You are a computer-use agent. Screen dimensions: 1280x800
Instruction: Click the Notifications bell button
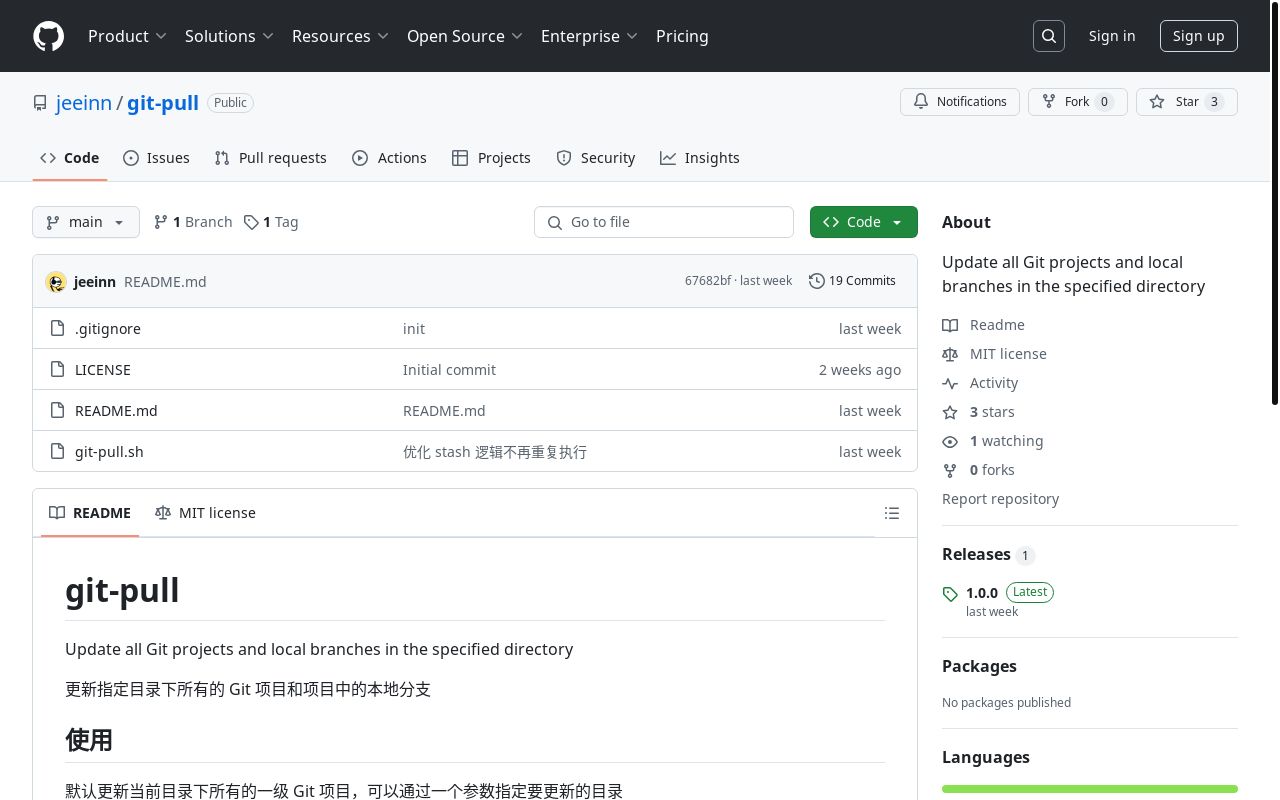tap(960, 102)
